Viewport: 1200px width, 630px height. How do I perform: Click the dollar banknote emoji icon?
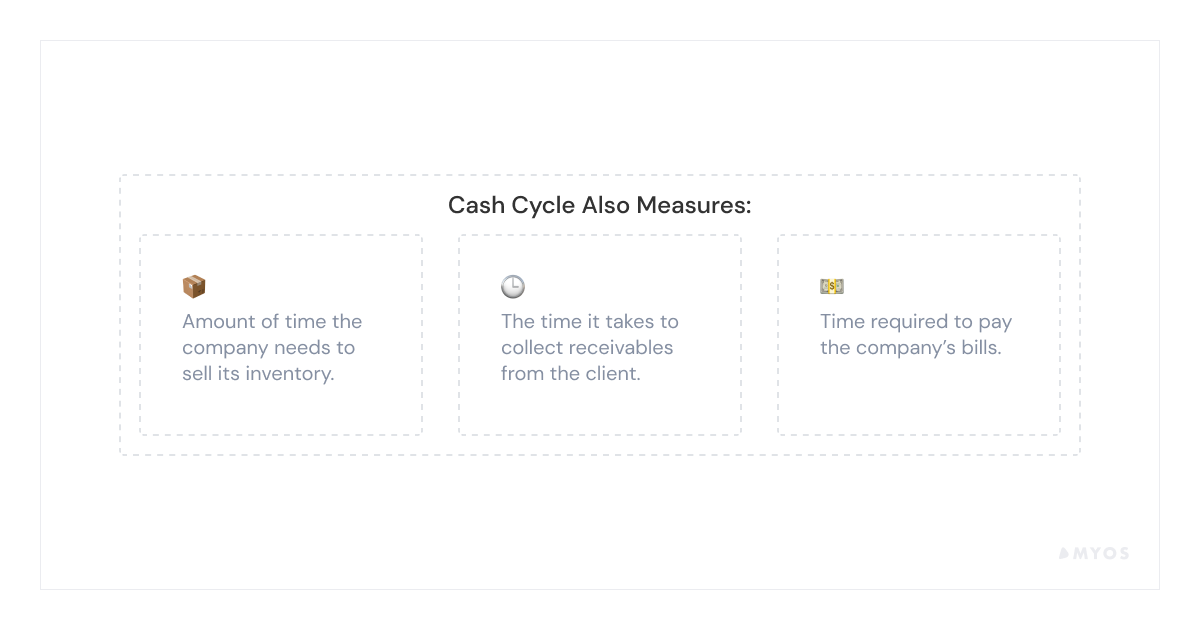tap(832, 287)
